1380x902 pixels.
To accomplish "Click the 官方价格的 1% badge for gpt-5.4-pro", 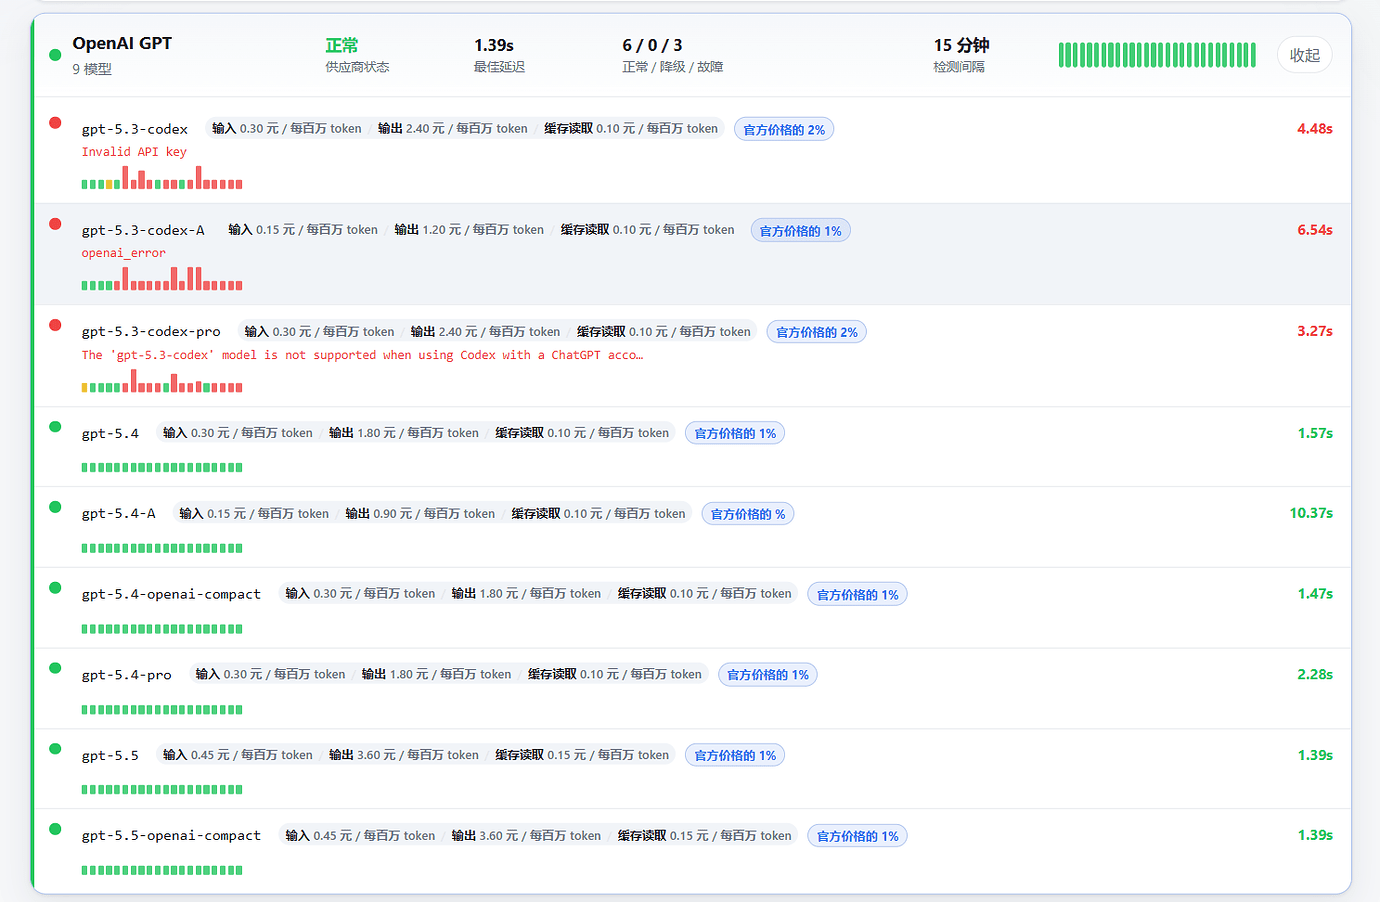I will 768,675.
